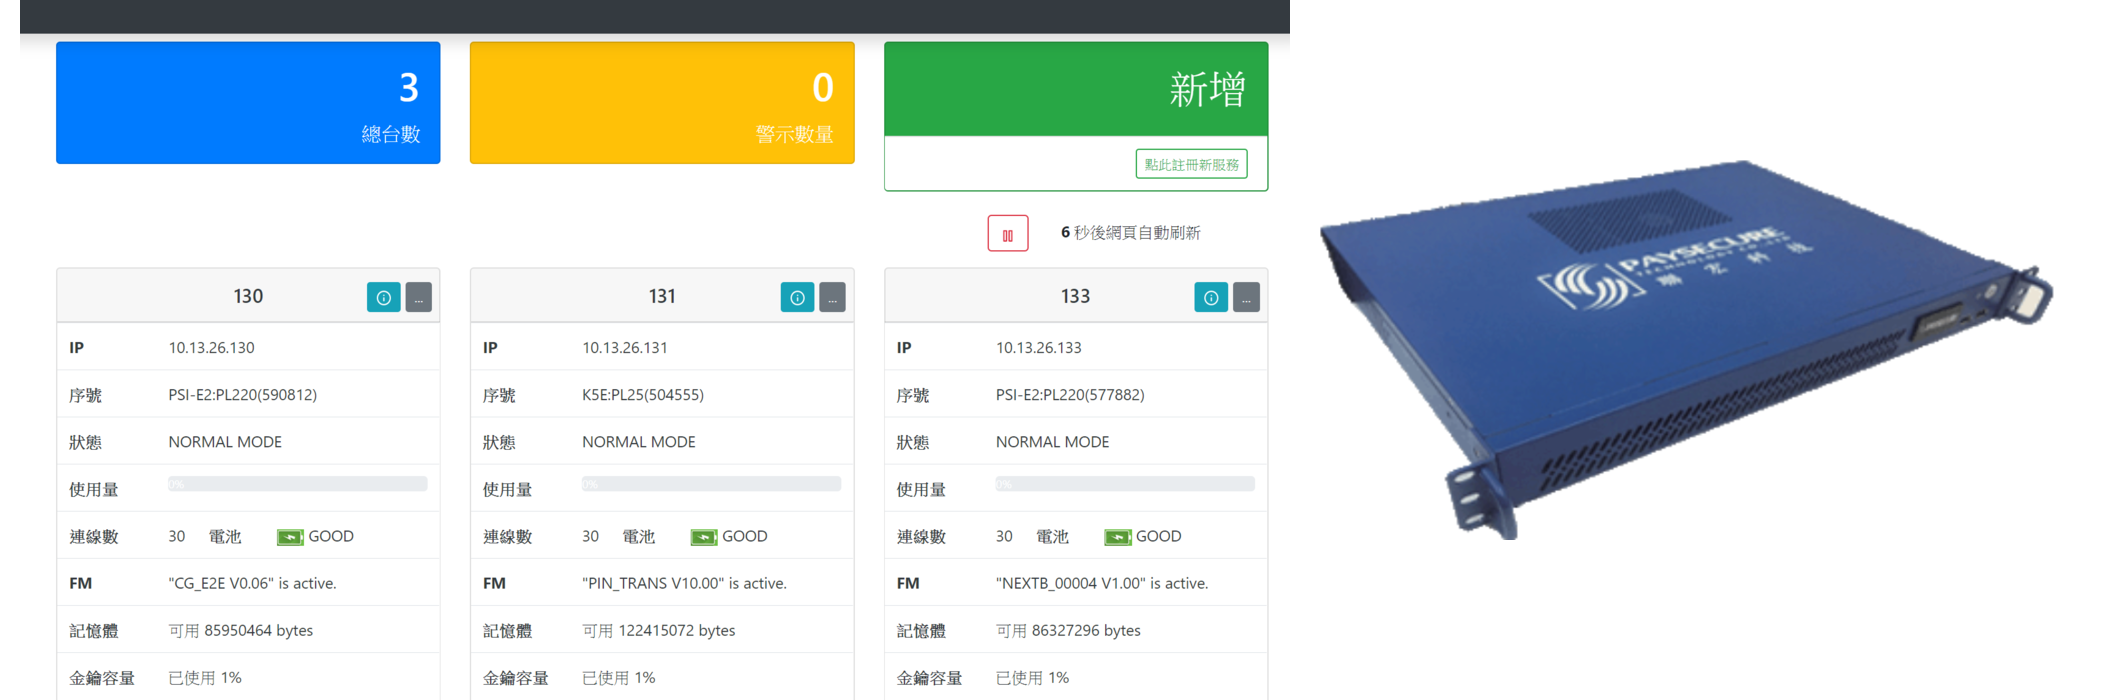Click the info icon on device 133
Image resolution: width=2104 pixels, height=700 pixels.
point(1211,297)
